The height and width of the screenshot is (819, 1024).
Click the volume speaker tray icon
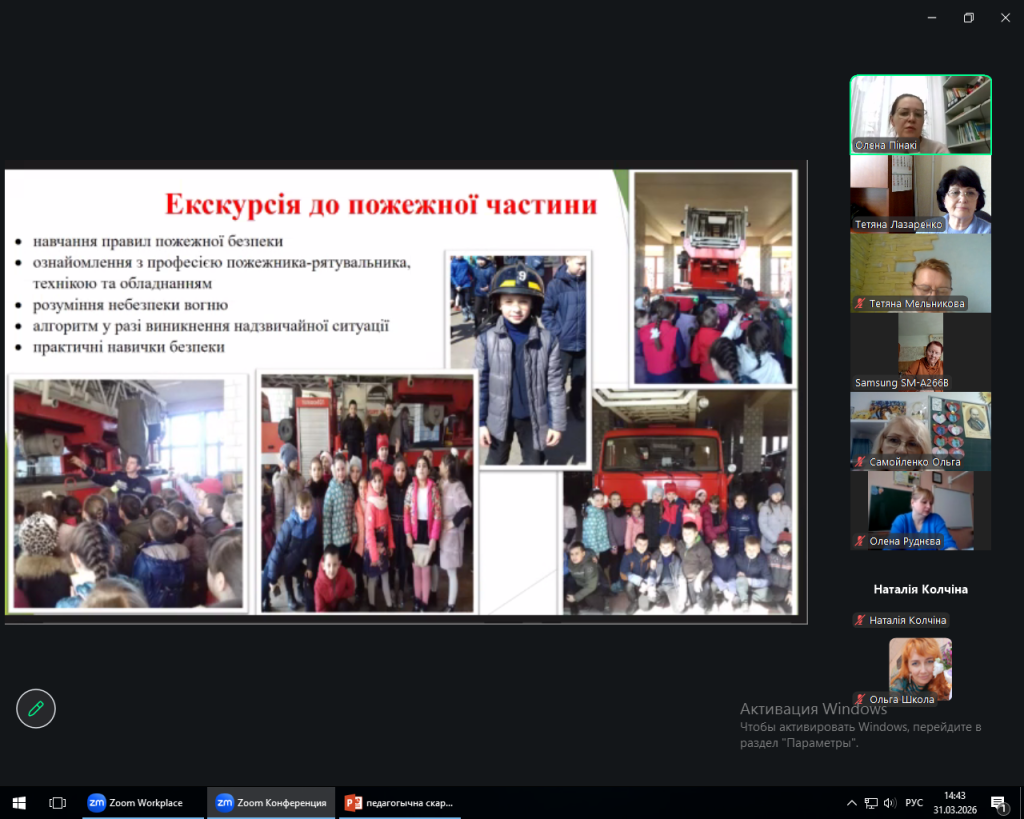(x=889, y=802)
